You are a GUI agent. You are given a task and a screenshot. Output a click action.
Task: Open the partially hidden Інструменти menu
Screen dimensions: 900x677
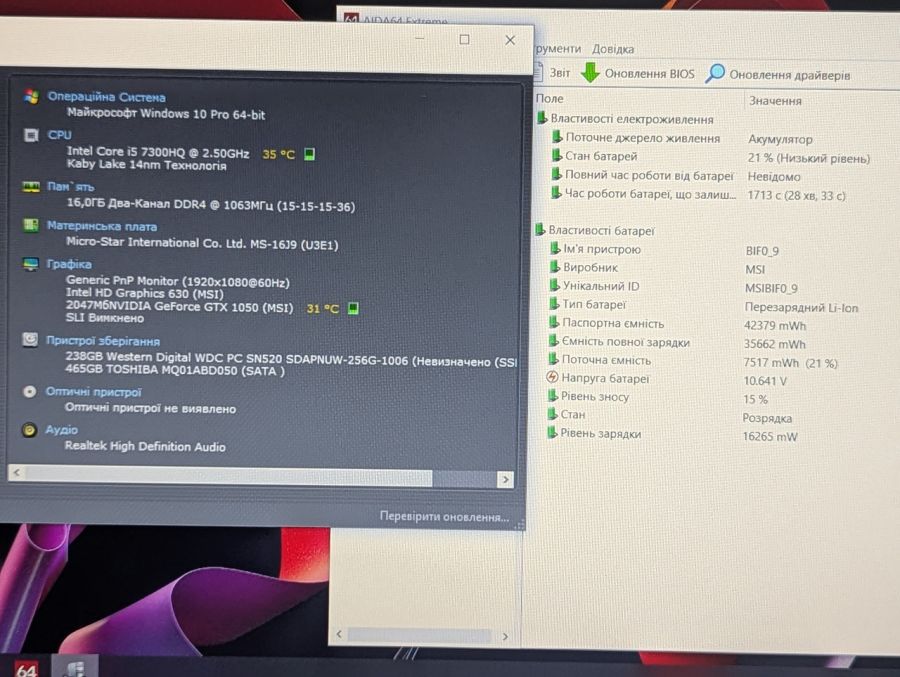tap(557, 48)
